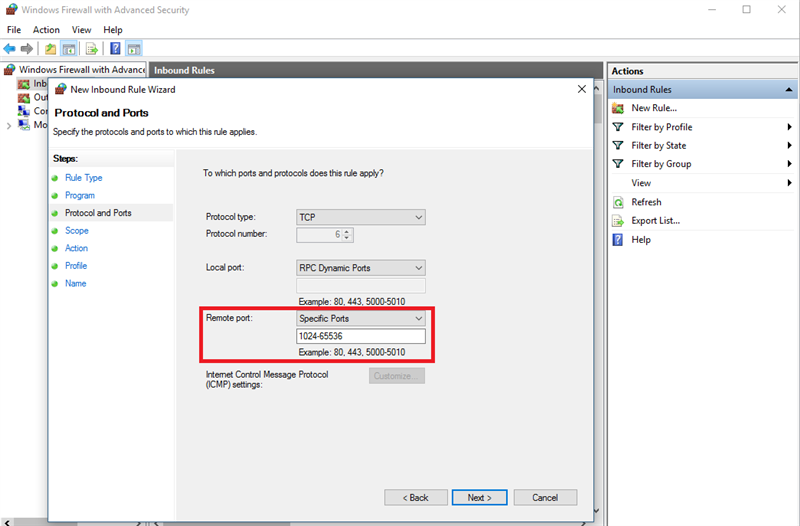
Task: Click the Refresh icon in Actions pane
Action: tap(618, 202)
